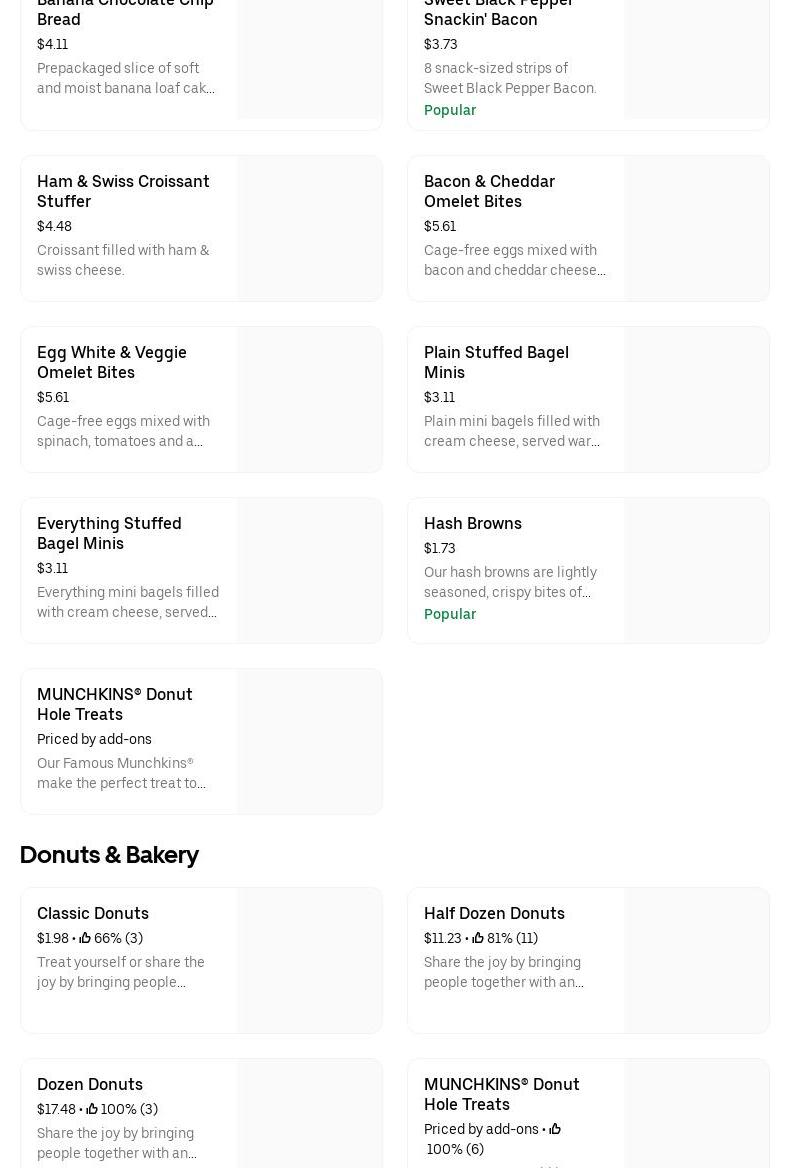Click the Donuts & Bakery section heading
804x1168 pixels.
coord(109,855)
